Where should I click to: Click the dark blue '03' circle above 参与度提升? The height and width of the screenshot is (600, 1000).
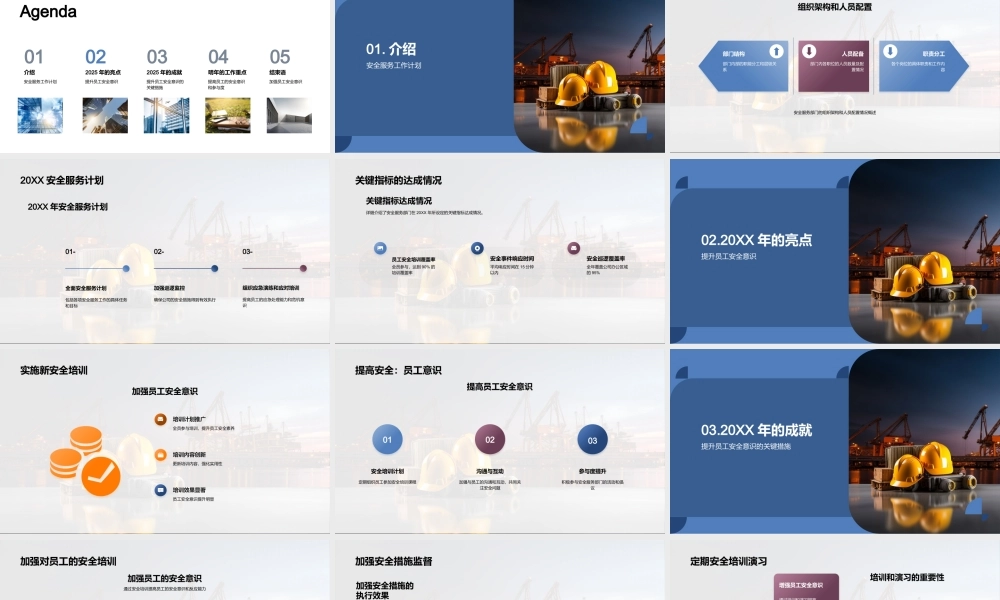(592, 440)
